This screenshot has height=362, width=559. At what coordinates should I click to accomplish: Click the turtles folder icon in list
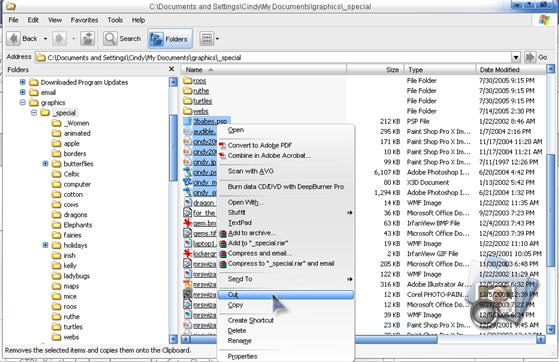[188, 101]
